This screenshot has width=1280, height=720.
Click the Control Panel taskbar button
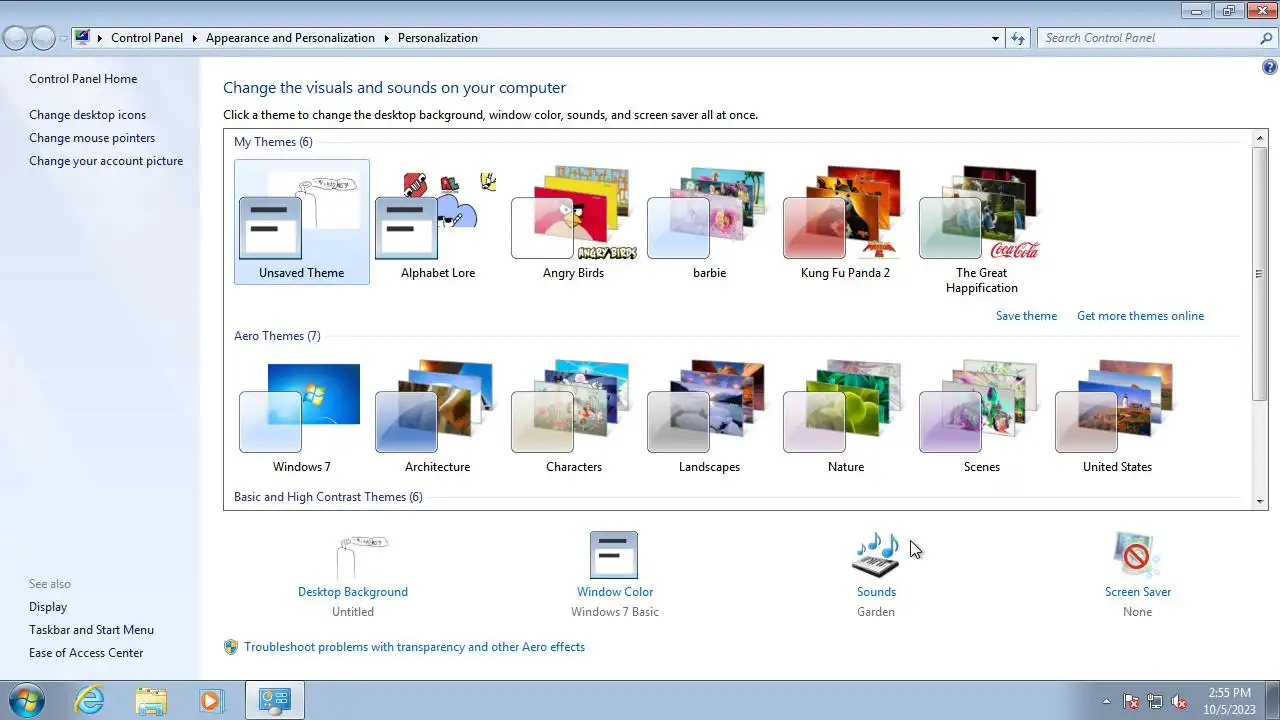click(x=274, y=700)
